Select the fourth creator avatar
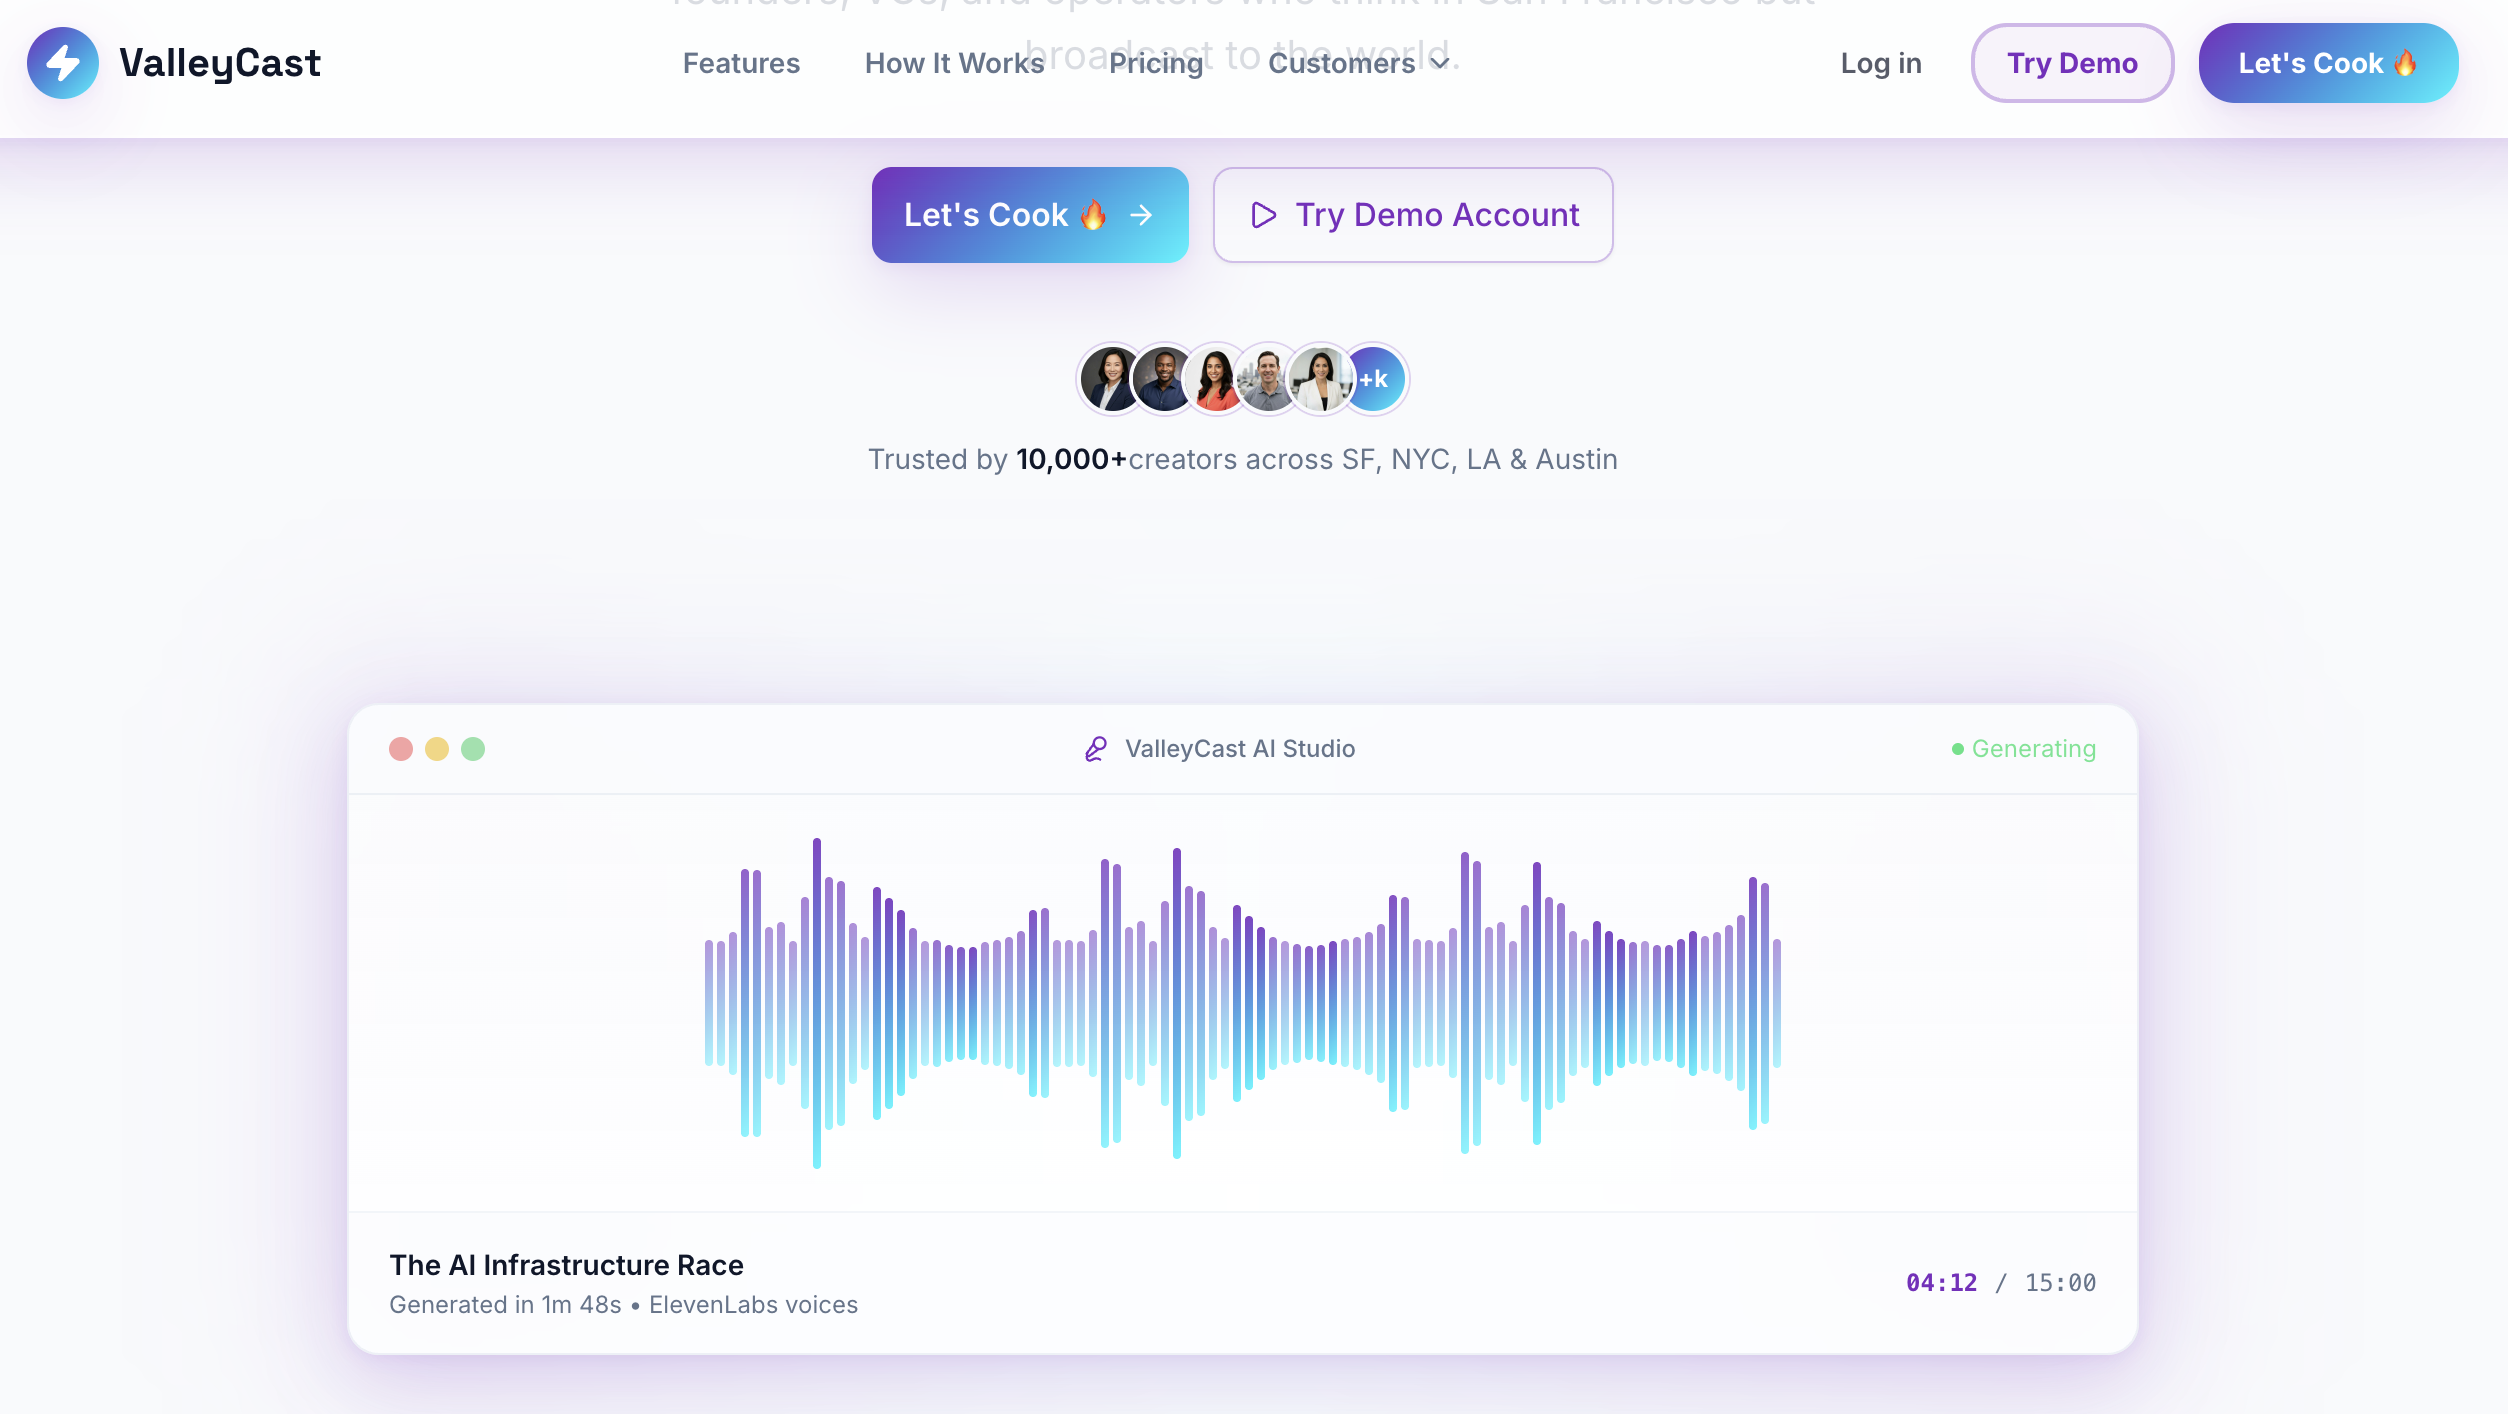Viewport: 2508px width, 1414px height. point(1267,379)
